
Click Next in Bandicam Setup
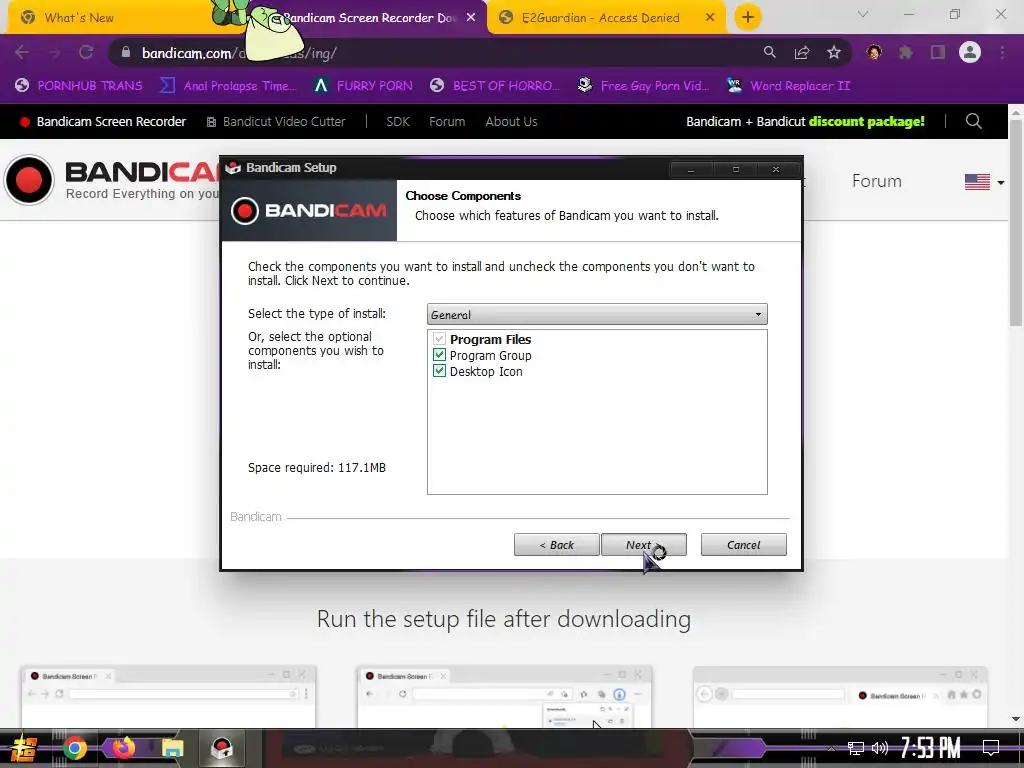coord(643,545)
